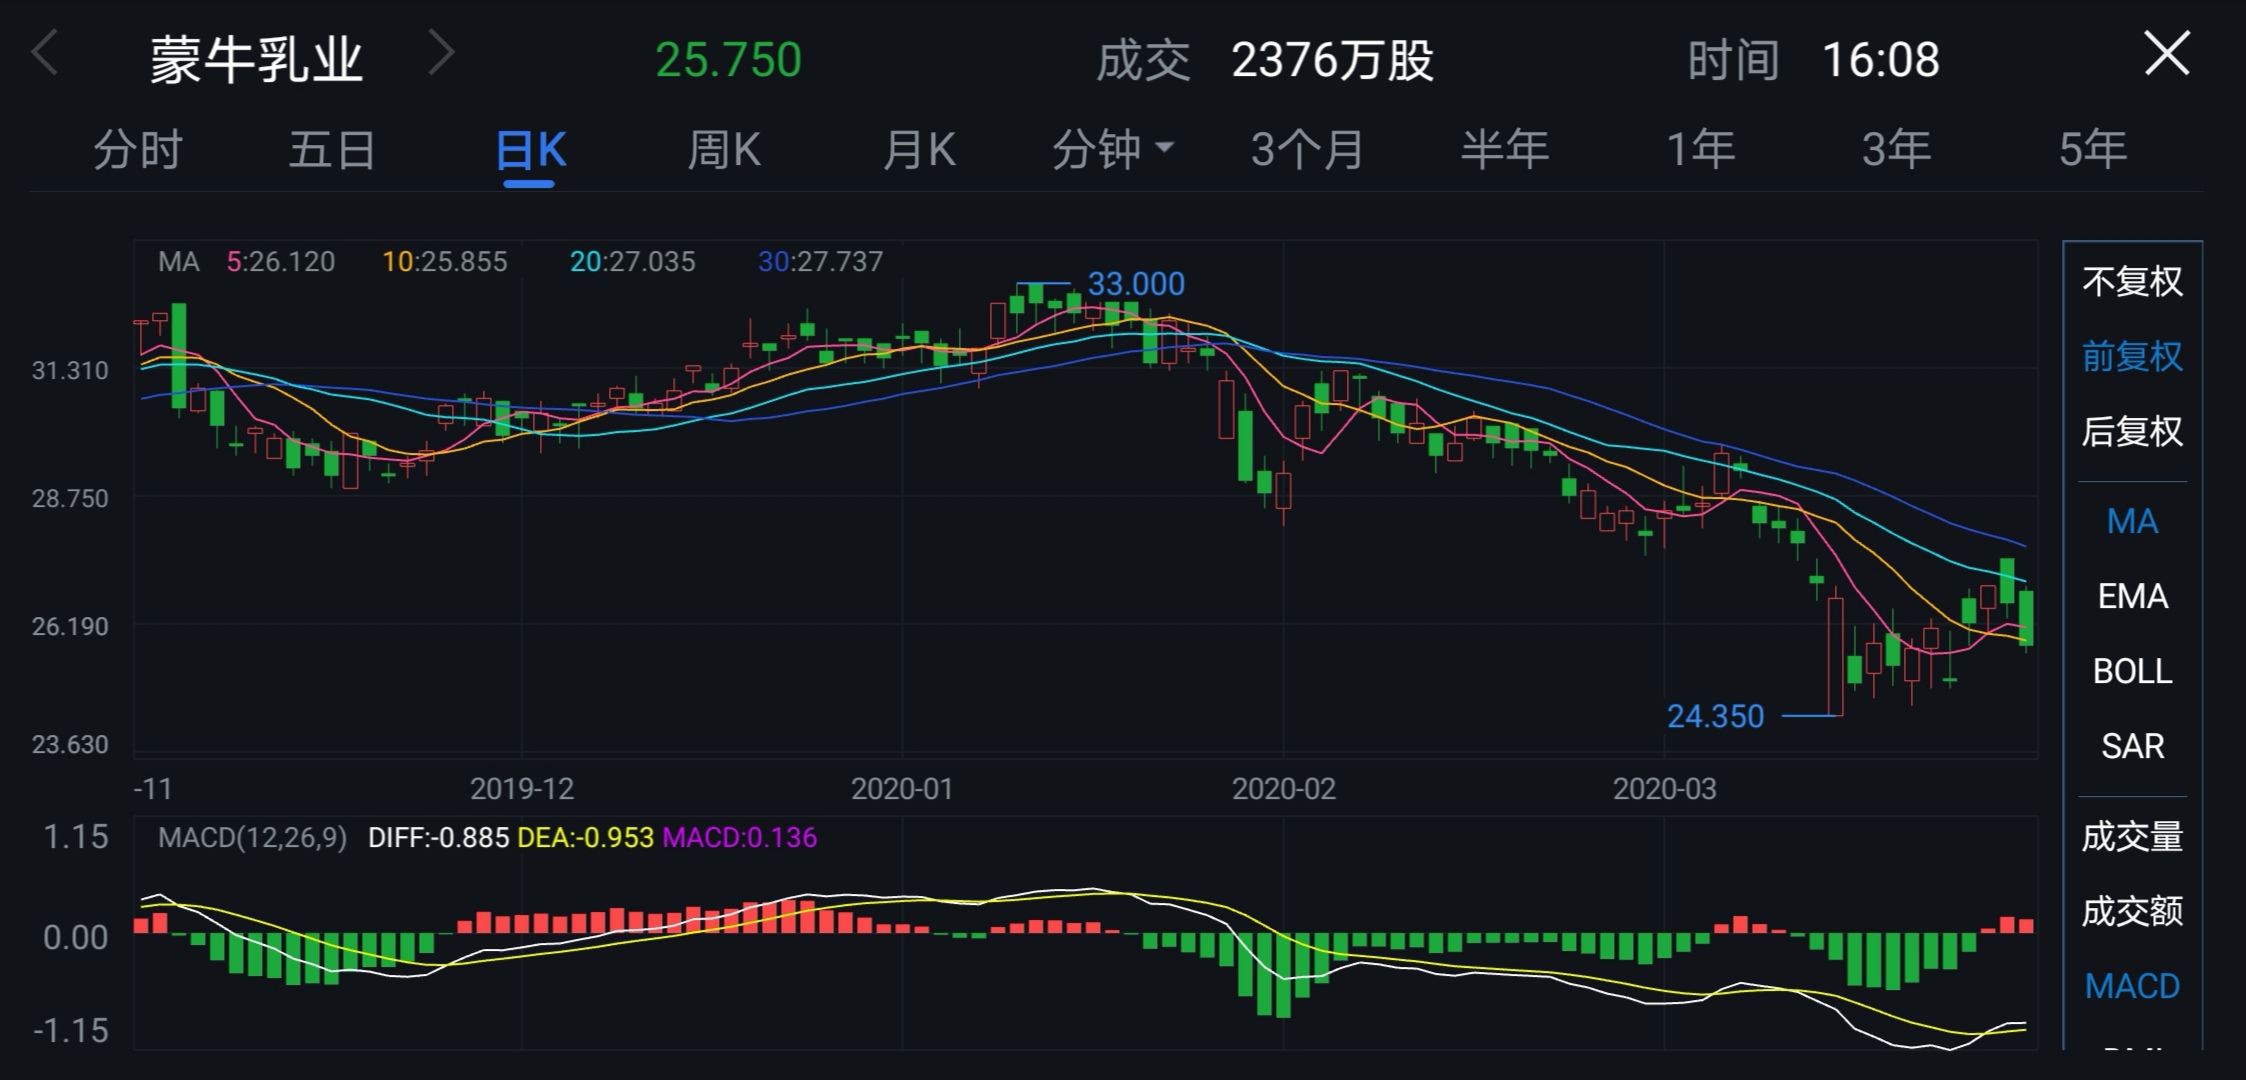The width and height of the screenshot is (2246, 1080).
Task: Show 成交额 turnover sub-chart
Action: (x=2132, y=912)
